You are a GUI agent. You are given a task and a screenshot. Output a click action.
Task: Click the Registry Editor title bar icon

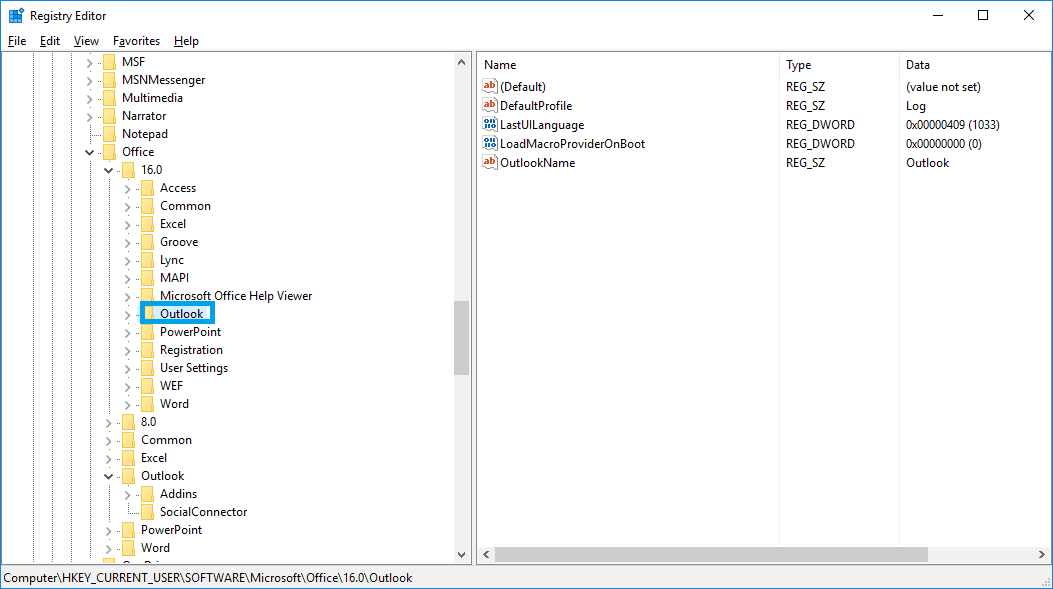pos(16,15)
